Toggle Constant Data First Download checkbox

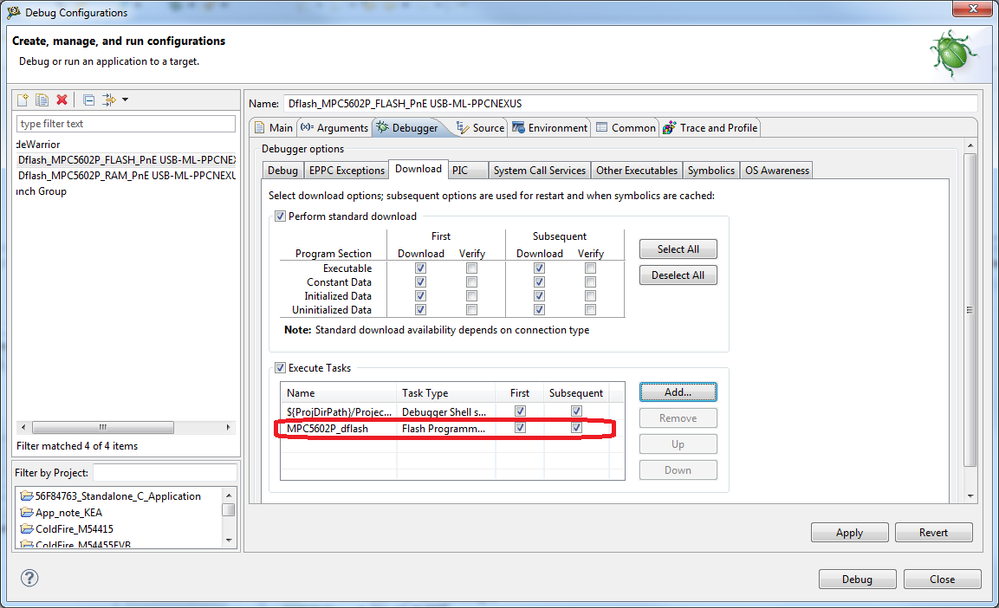[x=420, y=282]
